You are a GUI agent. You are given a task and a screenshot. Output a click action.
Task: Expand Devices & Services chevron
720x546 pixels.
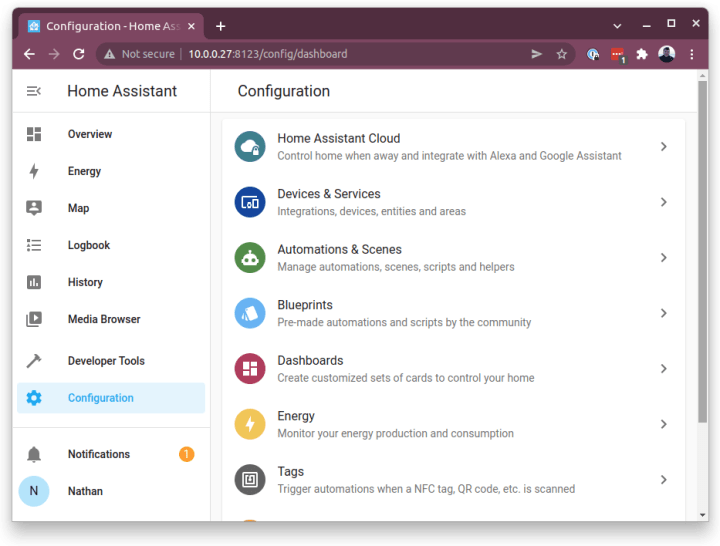click(664, 202)
